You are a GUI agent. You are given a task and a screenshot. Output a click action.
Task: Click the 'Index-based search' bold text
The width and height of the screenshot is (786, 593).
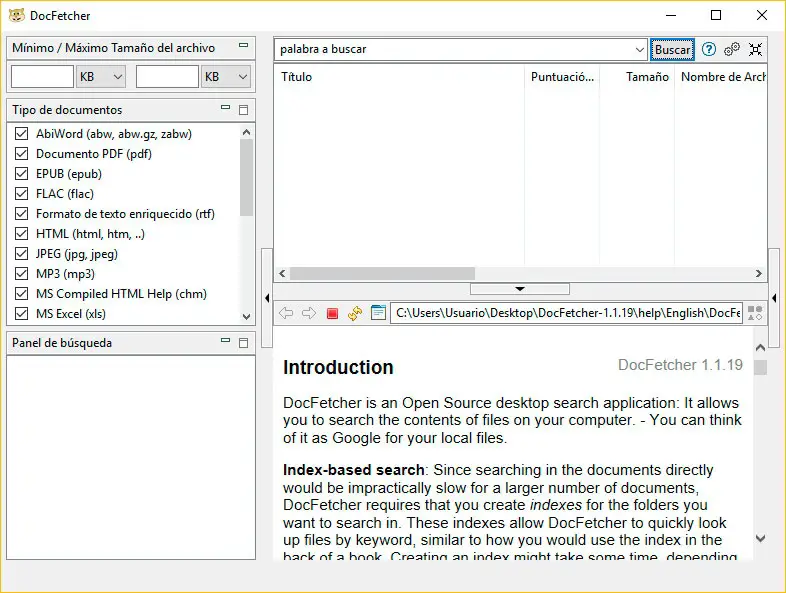tap(353, 470)
